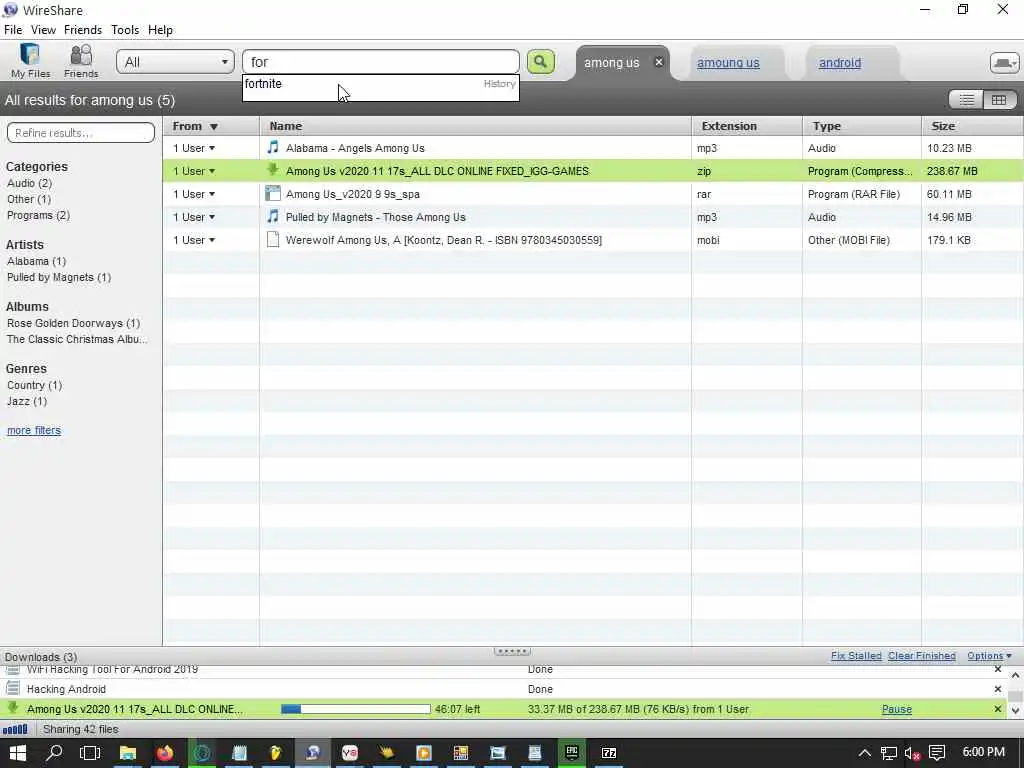Click in the search text field

tap(380, 62)
